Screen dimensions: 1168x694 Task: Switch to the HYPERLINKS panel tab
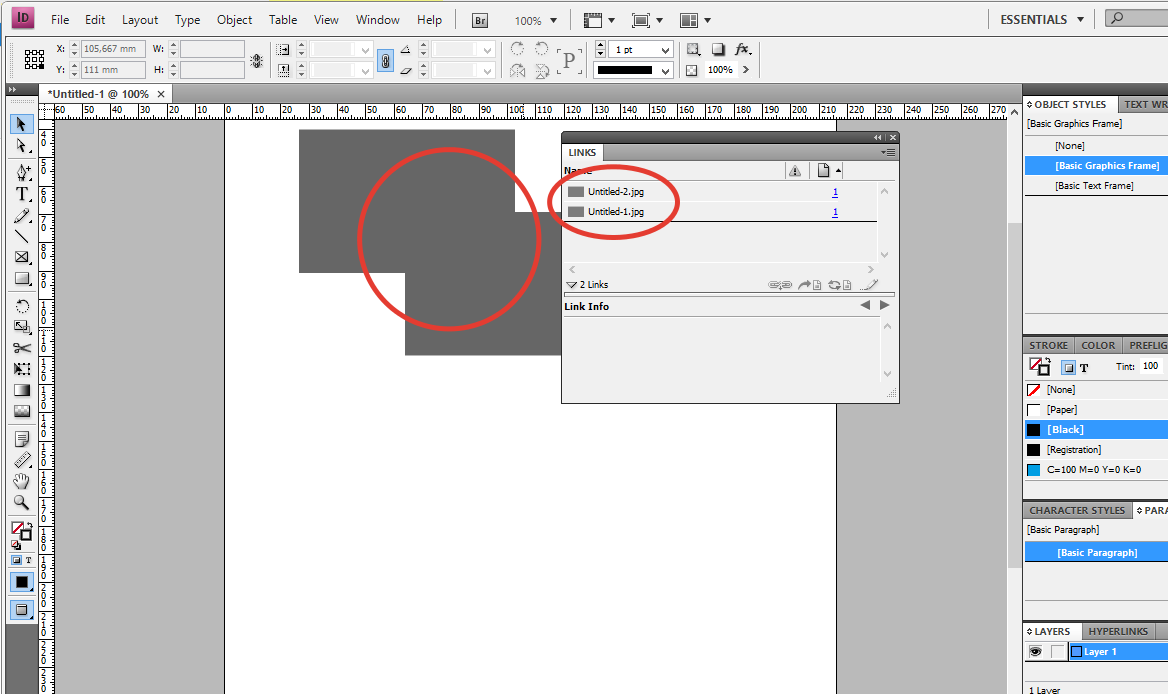(1117, 631)
